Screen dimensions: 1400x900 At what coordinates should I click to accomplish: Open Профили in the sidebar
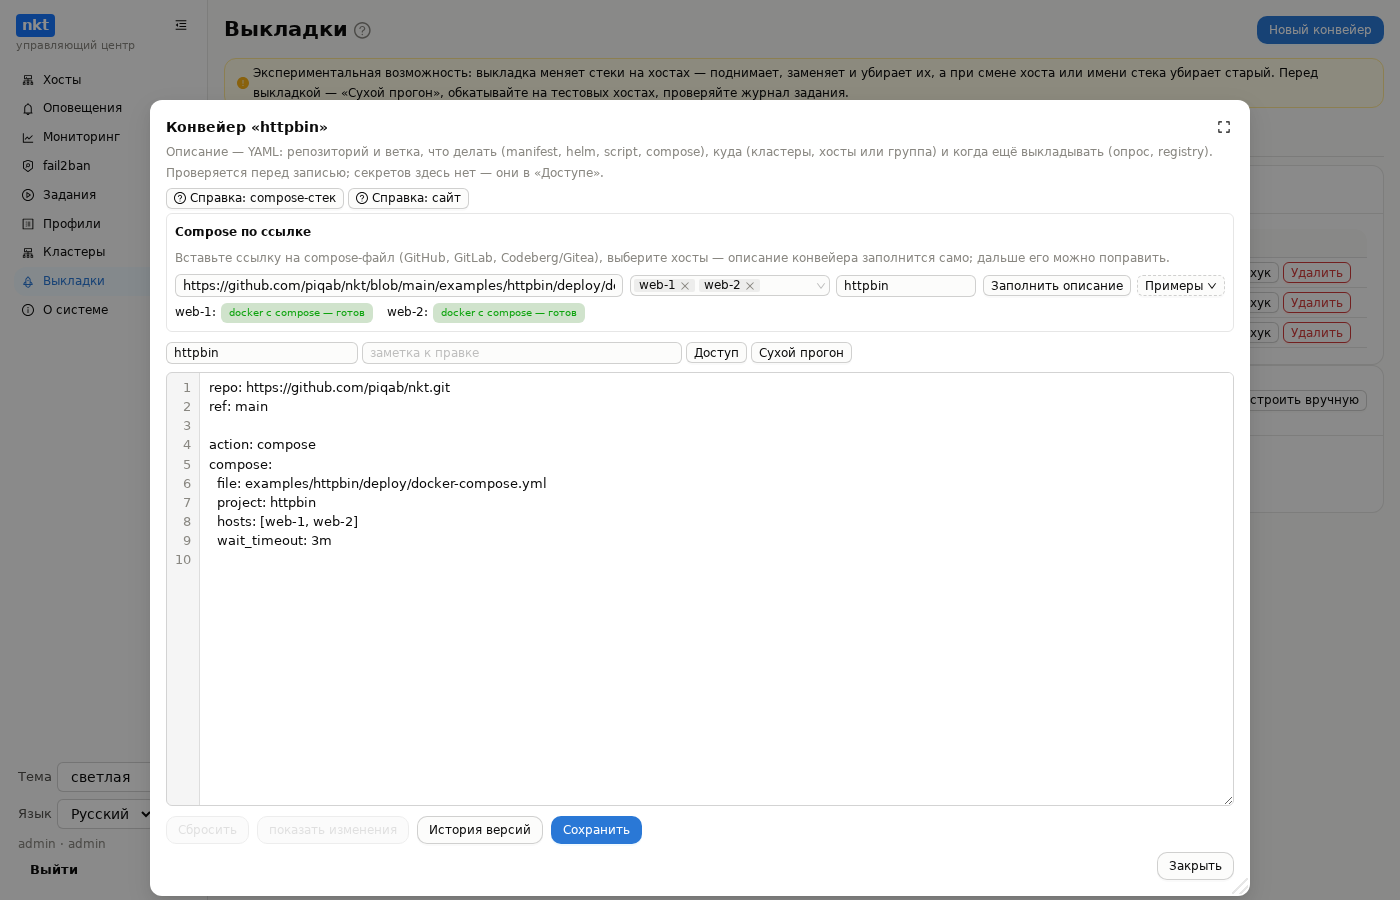(72, 224)
